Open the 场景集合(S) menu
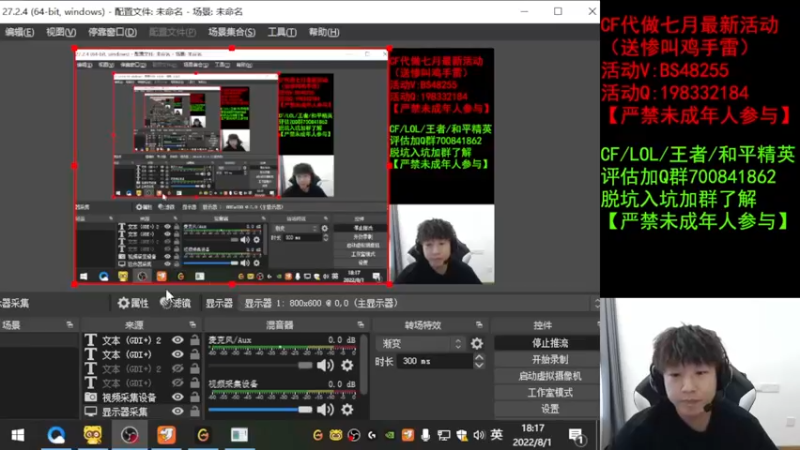 [232, 32]
